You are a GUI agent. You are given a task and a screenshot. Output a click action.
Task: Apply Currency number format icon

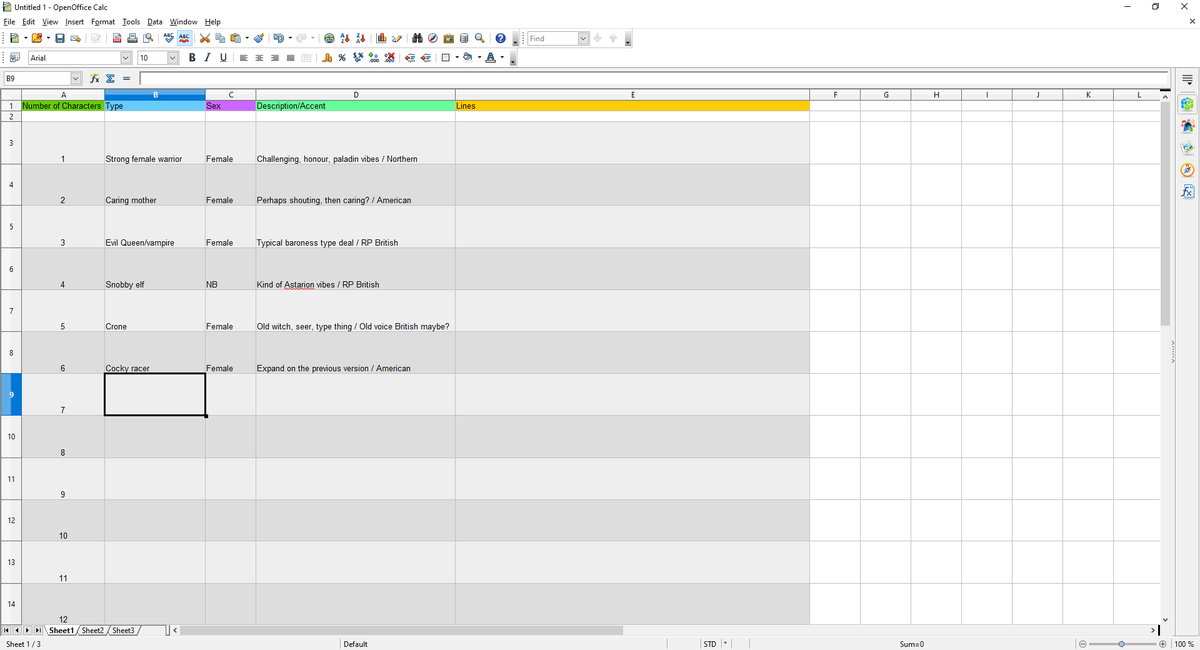click(326, 57)
